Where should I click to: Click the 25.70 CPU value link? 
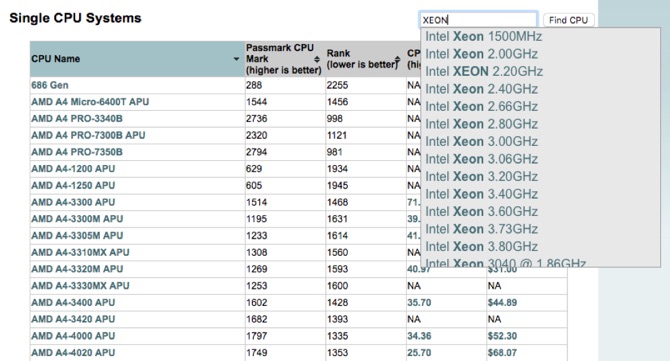[419, 352]
